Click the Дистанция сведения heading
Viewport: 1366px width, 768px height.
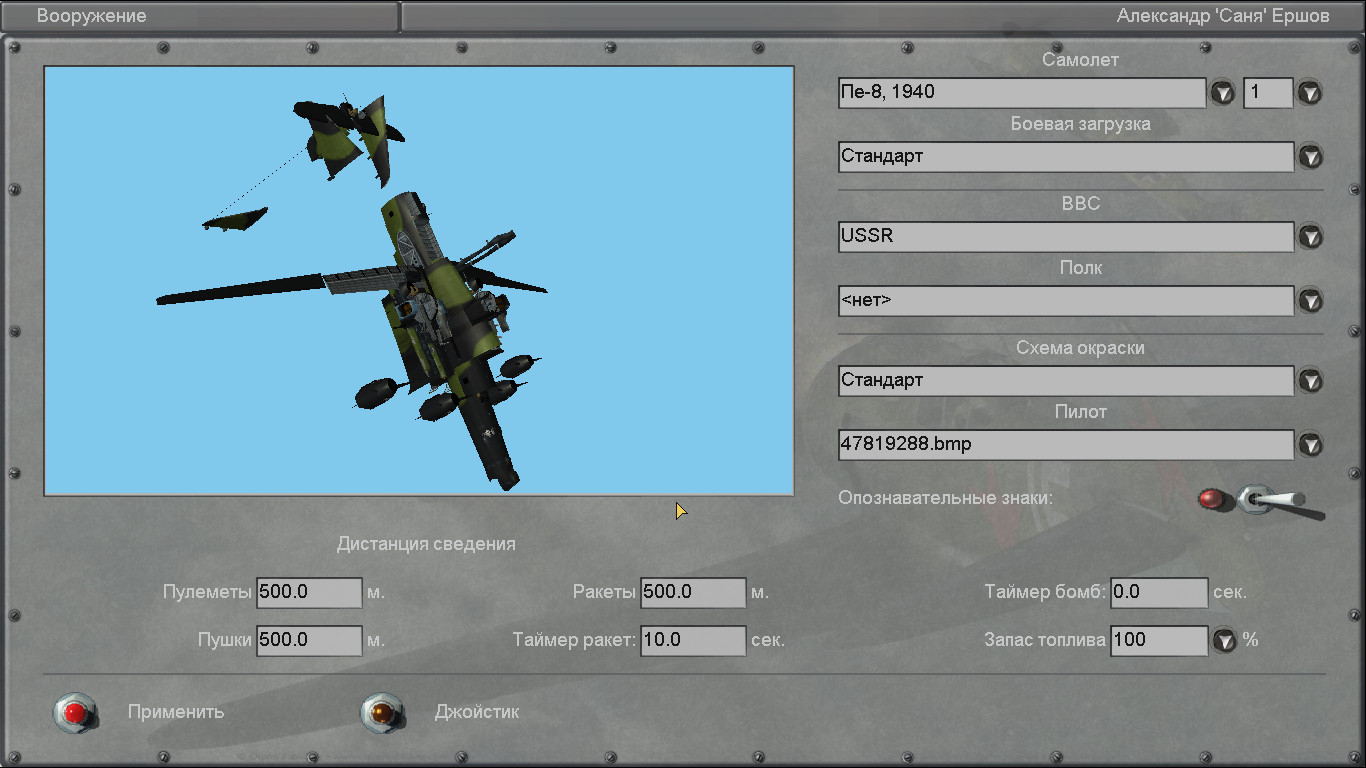426,544
